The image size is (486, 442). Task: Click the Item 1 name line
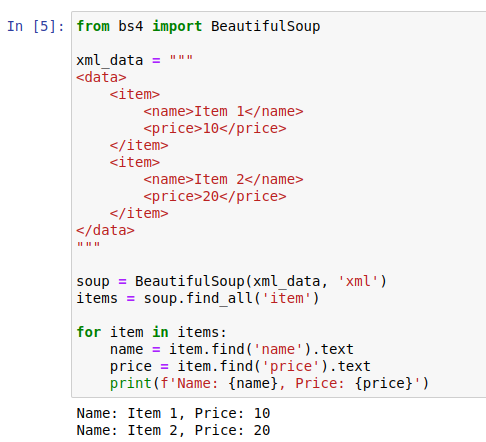223,111
